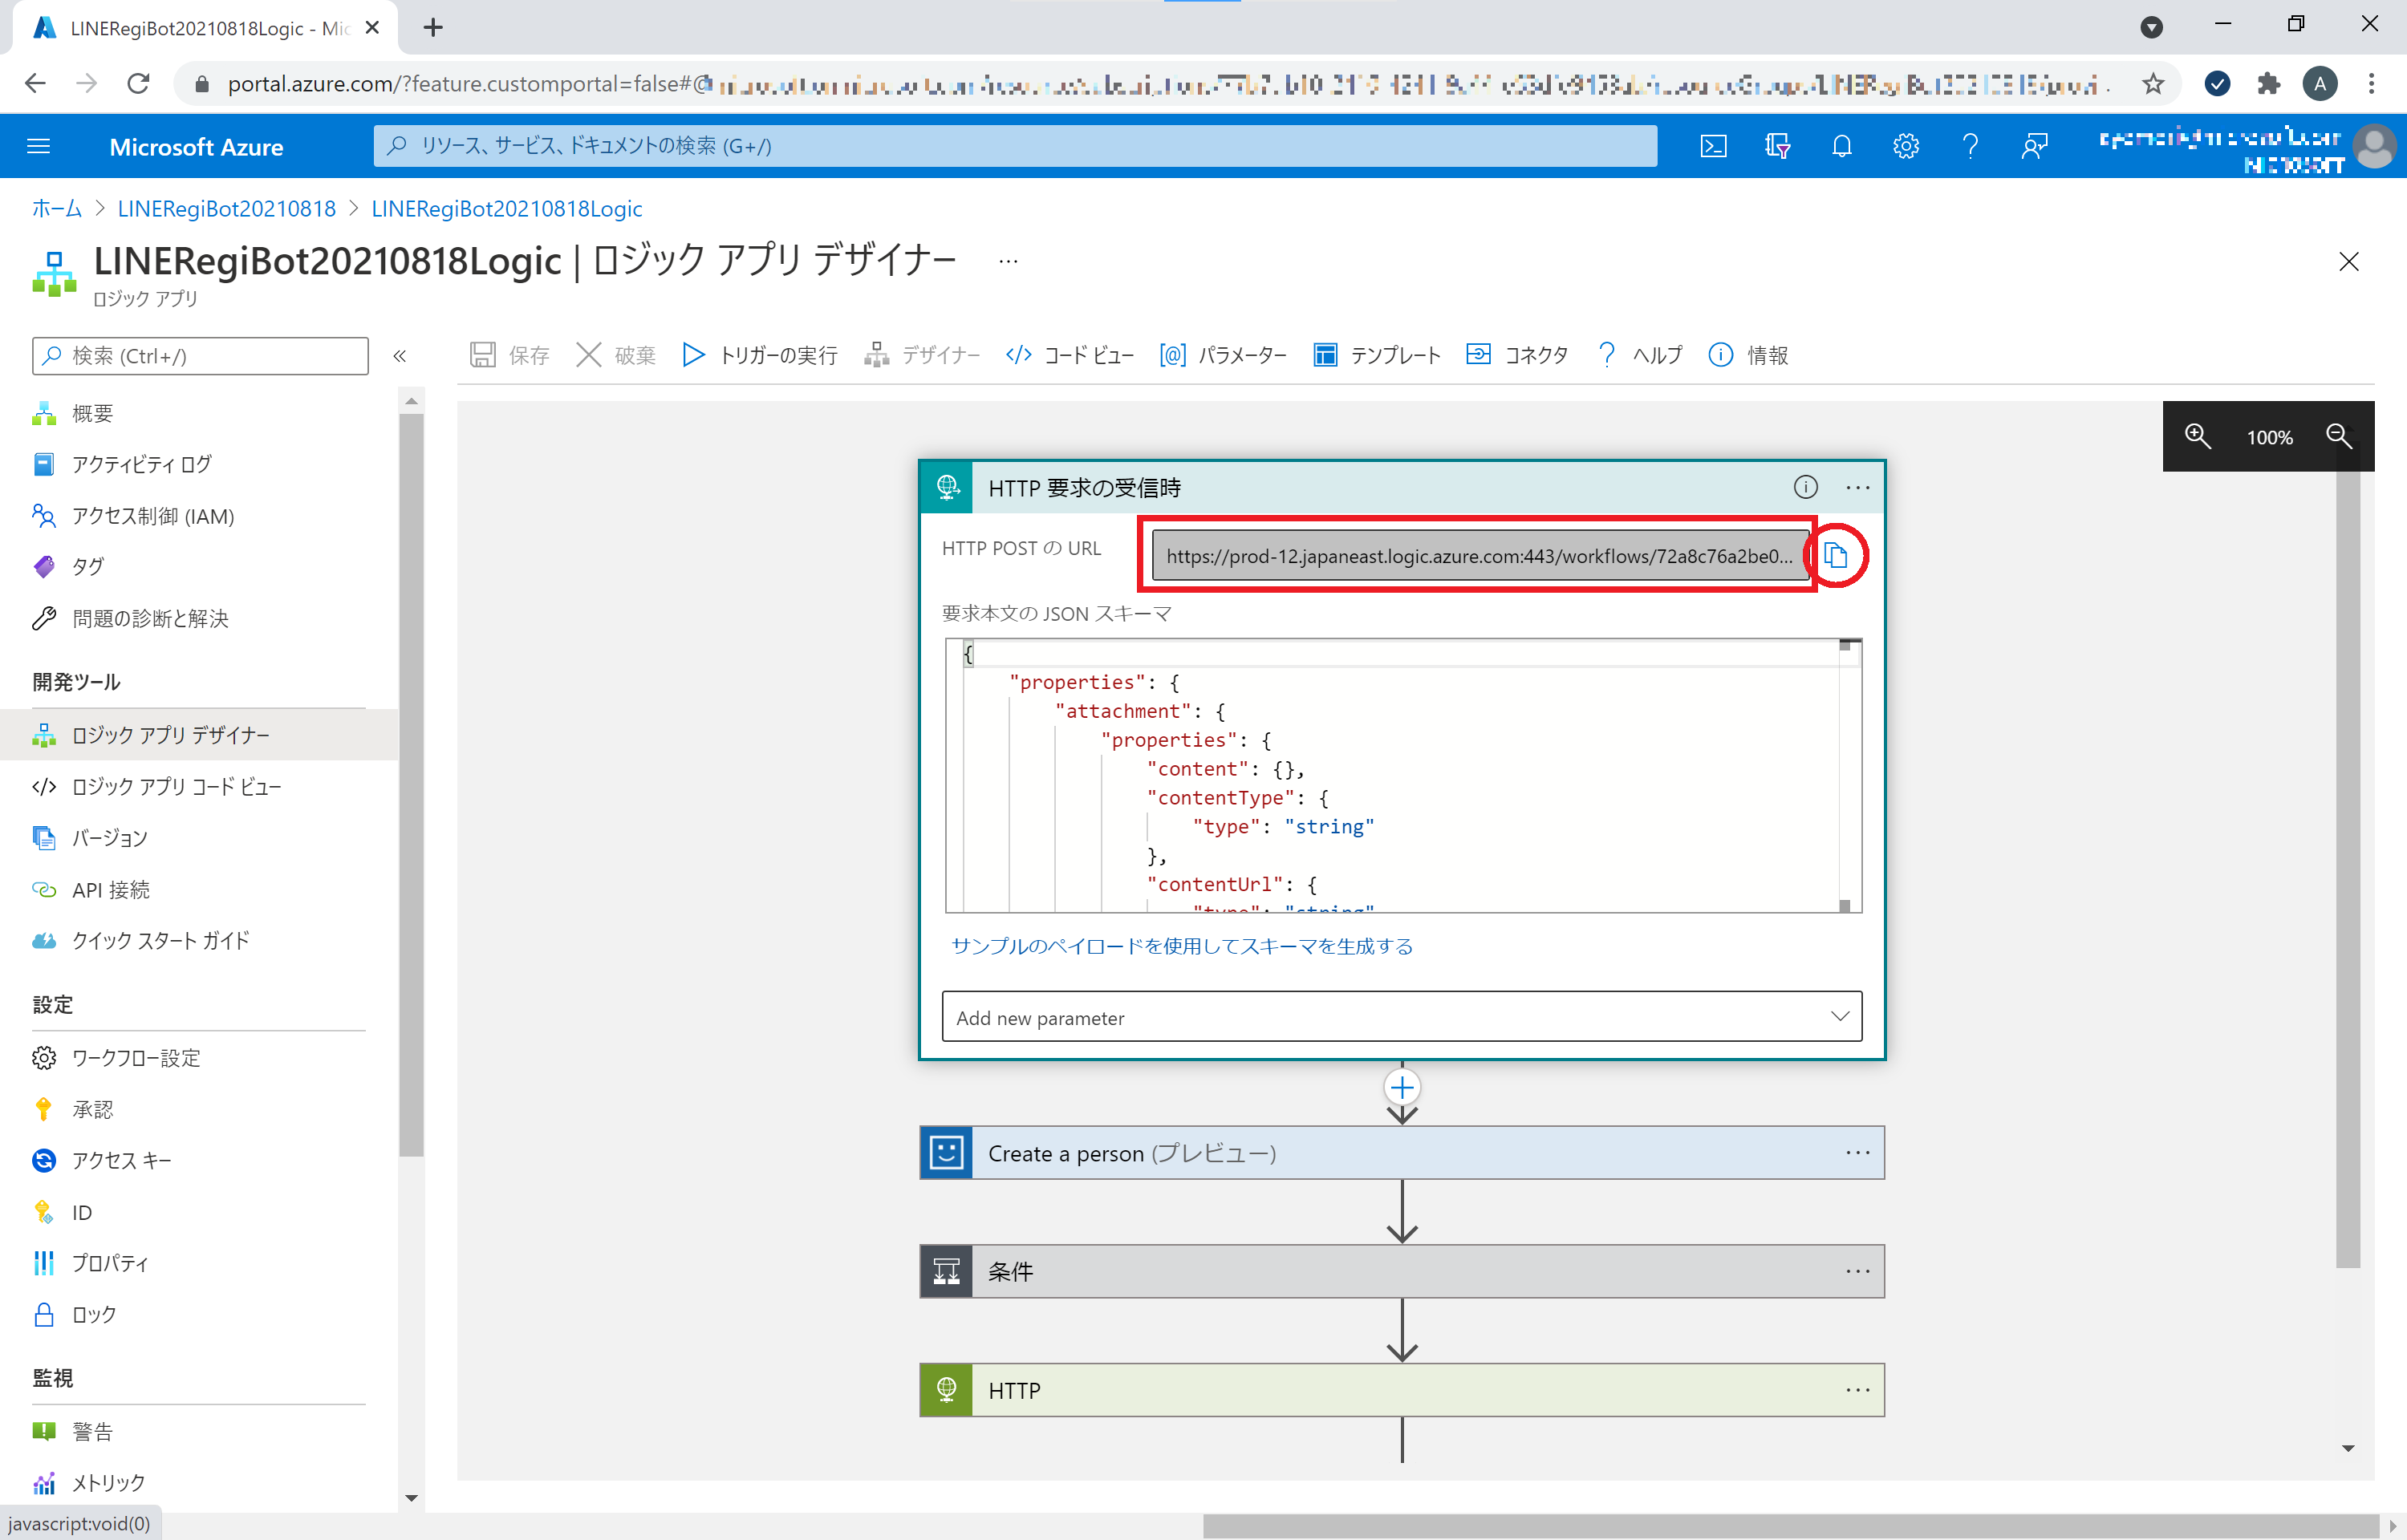Select ロジック アプリ コード ビュー in sidebar
2407x1540 pixels.
click(176, 786)
